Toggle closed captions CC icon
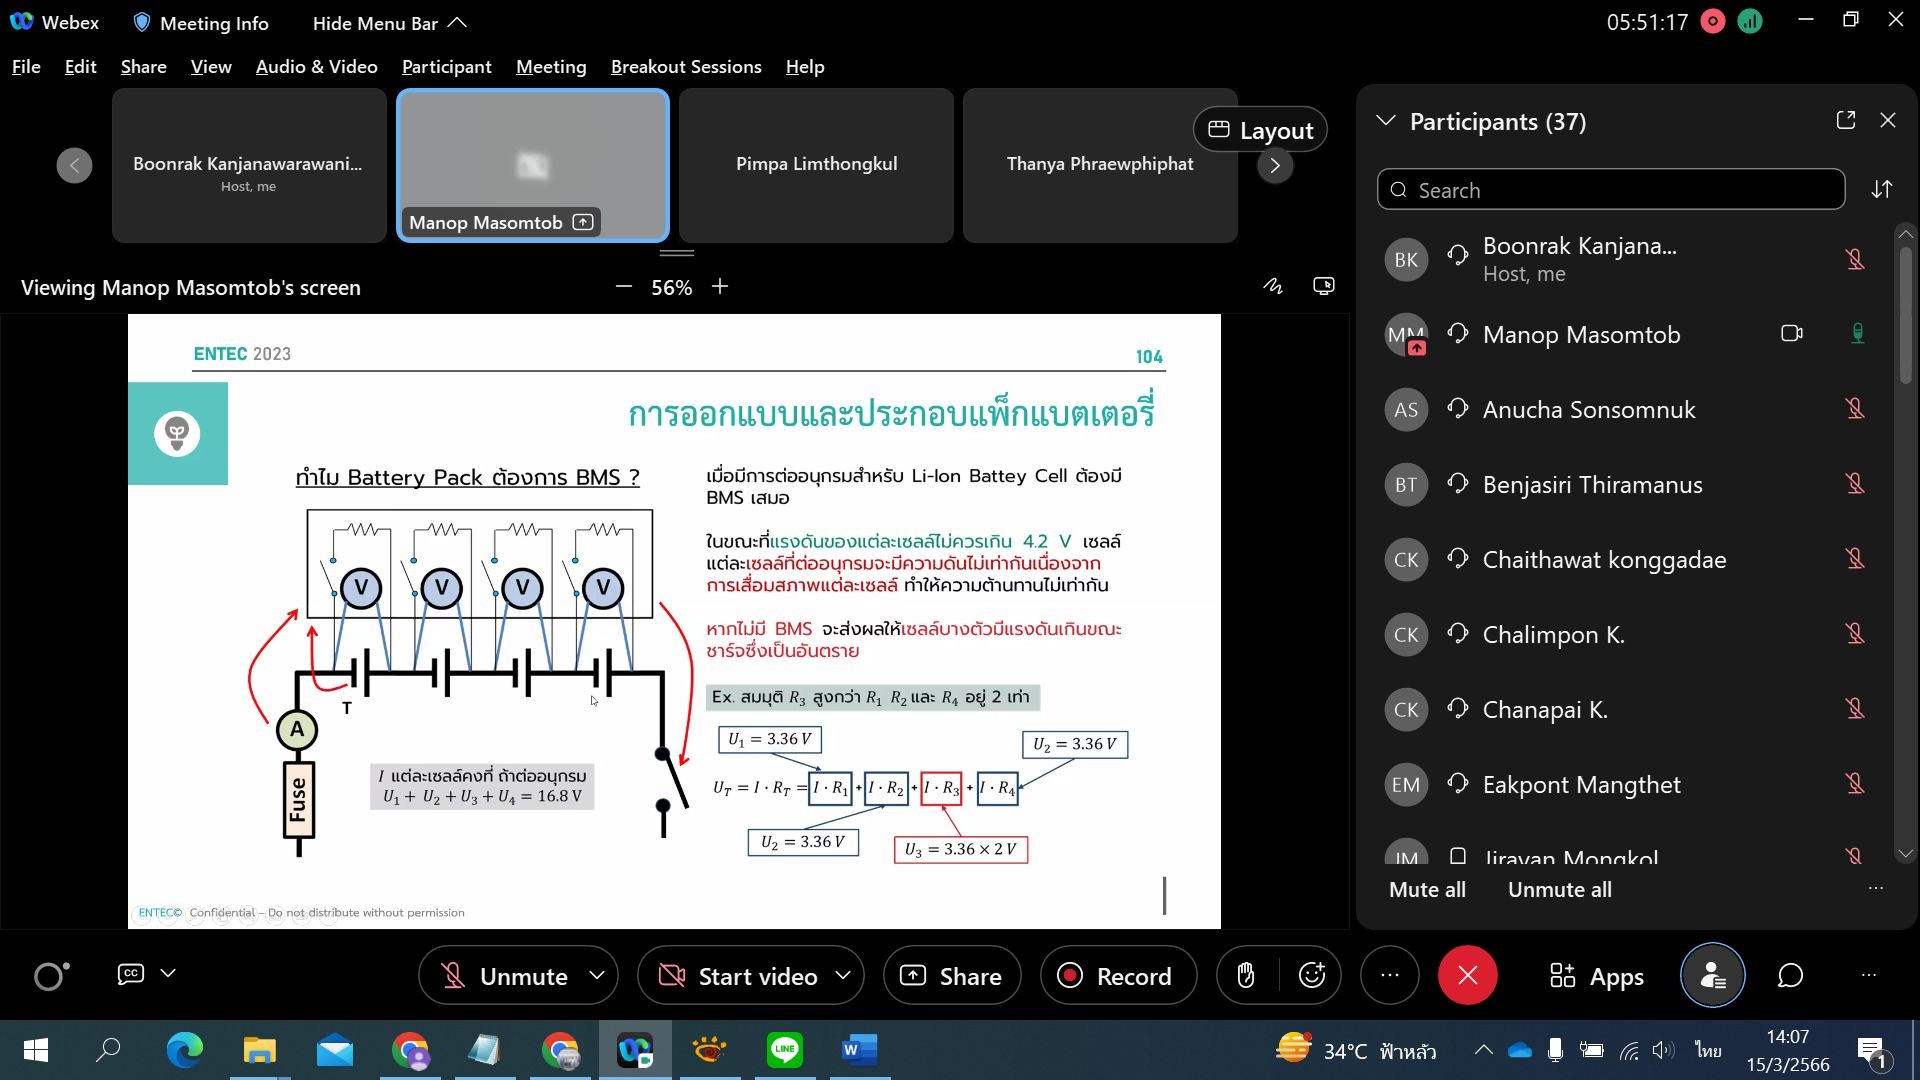 (x=131, y=974)
